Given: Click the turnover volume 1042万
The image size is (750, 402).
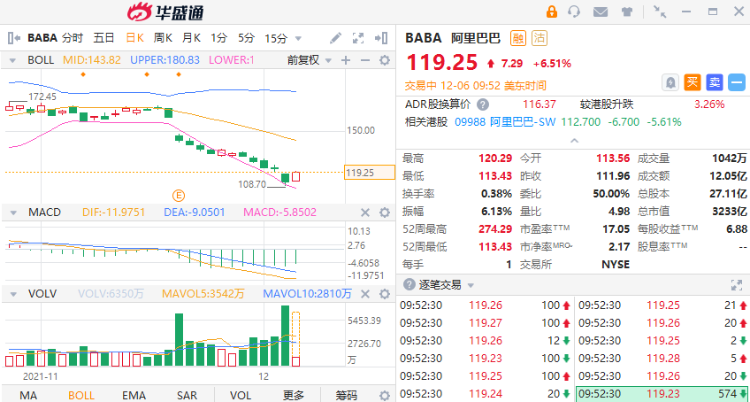Looking at the screenshot, I should coord(728,158).
